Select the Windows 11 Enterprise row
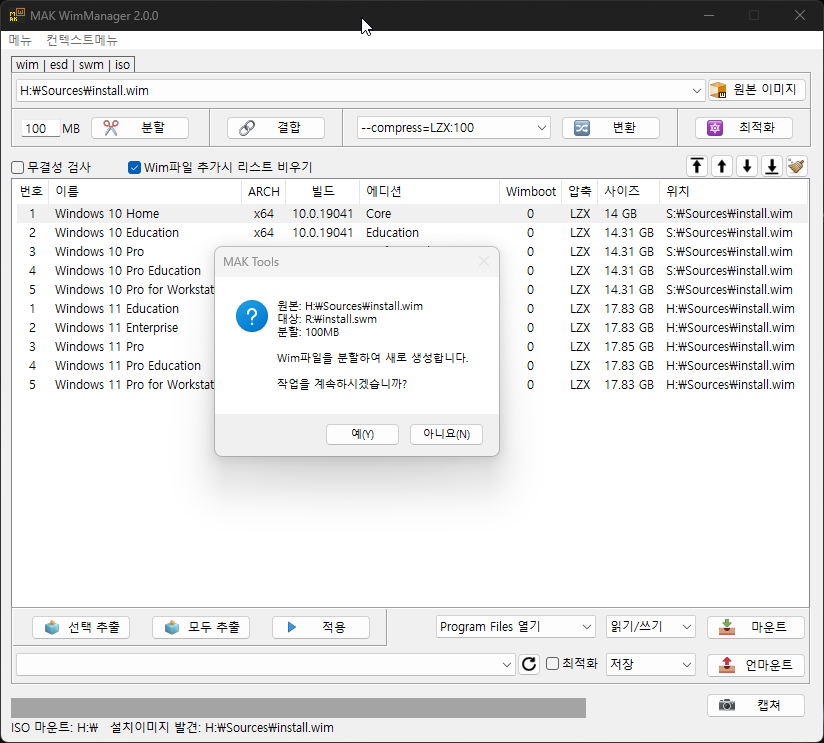 pos(412,328)
